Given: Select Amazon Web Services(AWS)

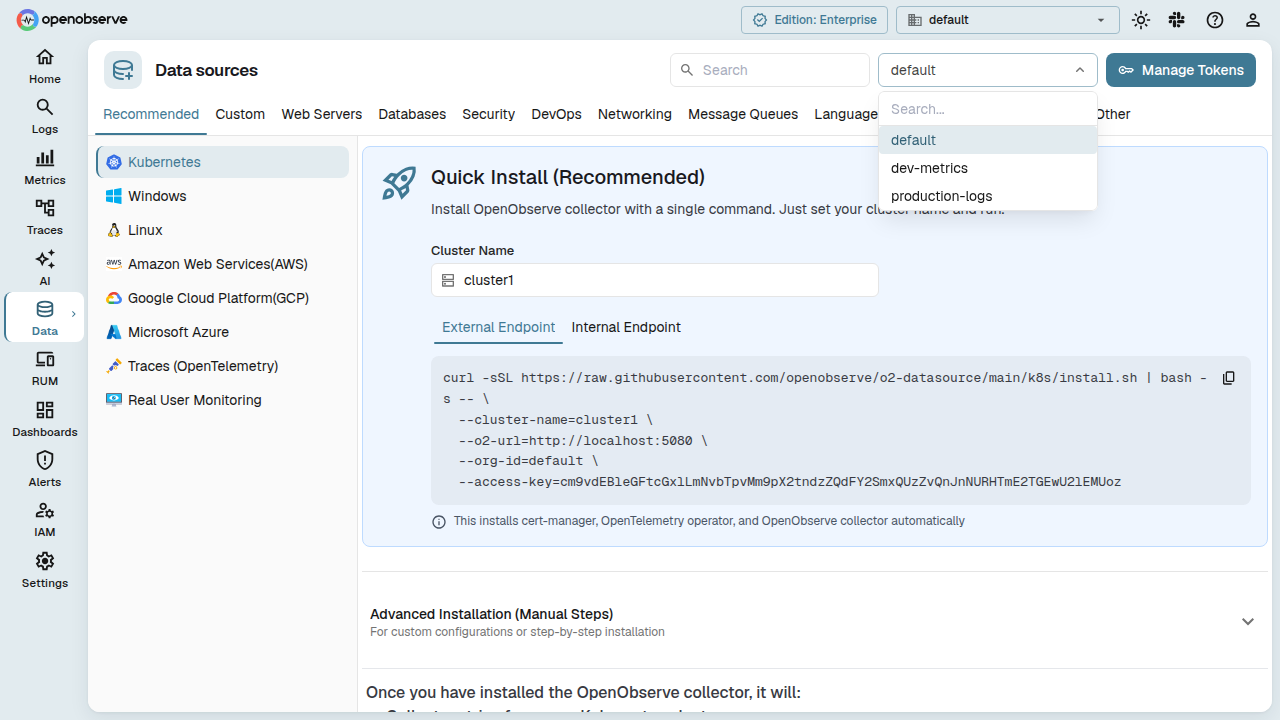Looking at the screenshot, I should tap(222, 264).
